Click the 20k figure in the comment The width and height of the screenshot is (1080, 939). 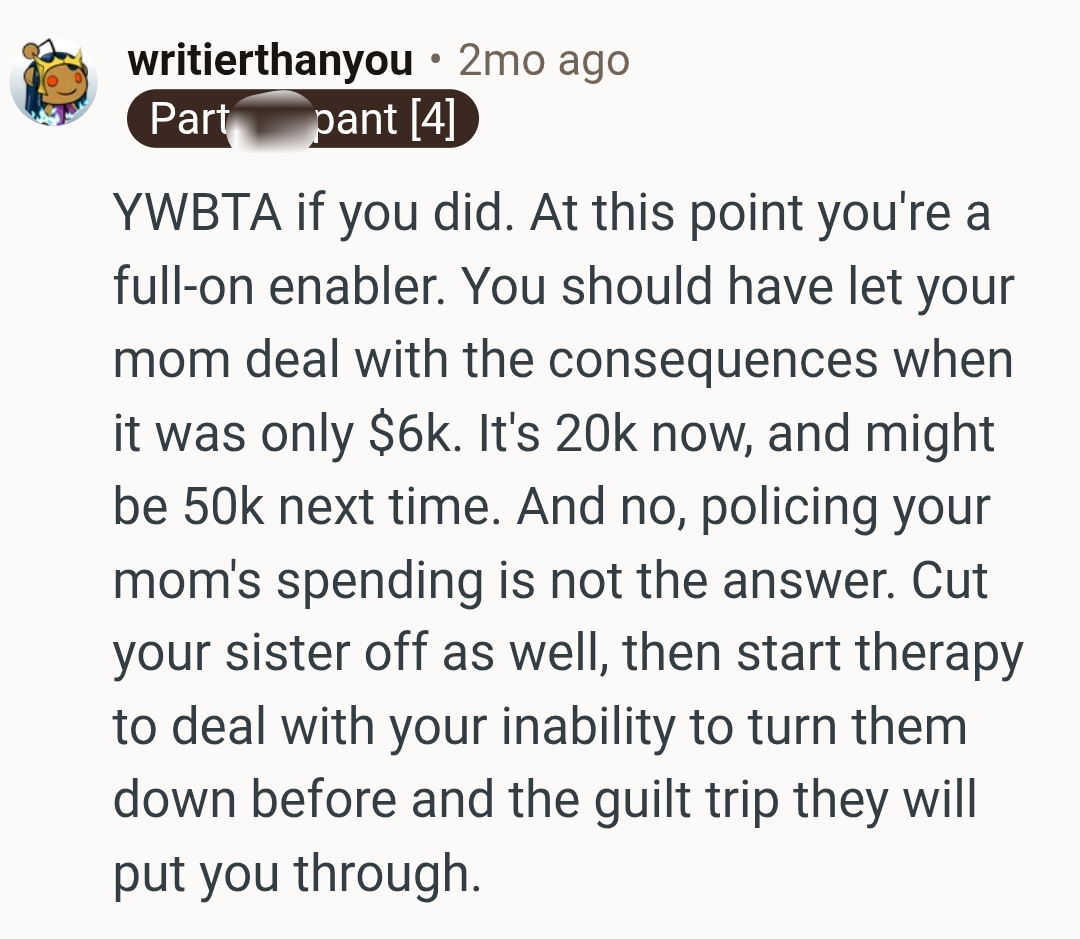coord(596,433)
